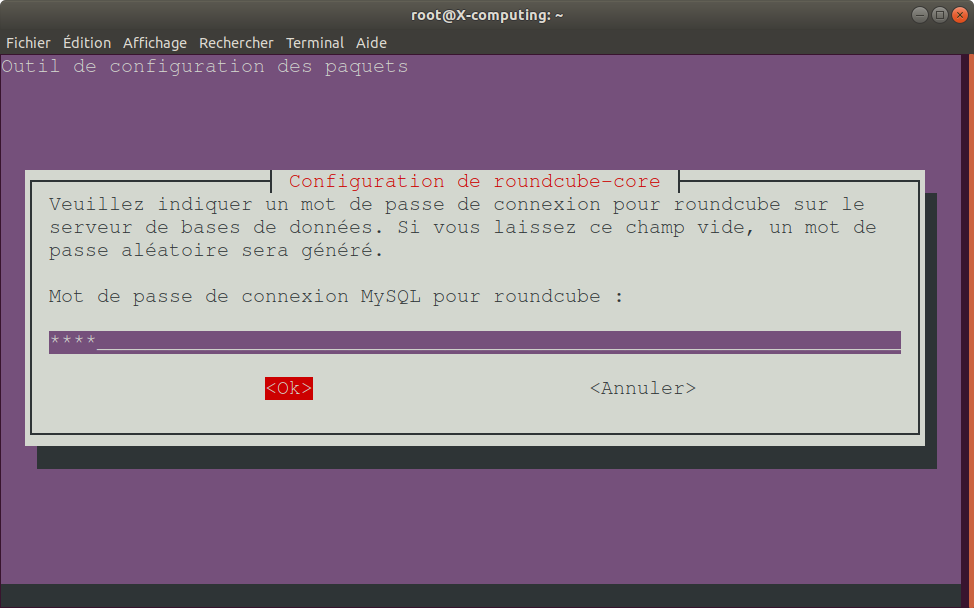Confirm with the <Ok> button

click(289, 388)
